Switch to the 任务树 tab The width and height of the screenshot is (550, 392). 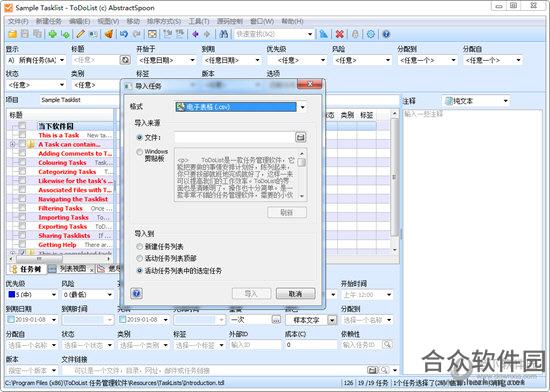point(27,269)
